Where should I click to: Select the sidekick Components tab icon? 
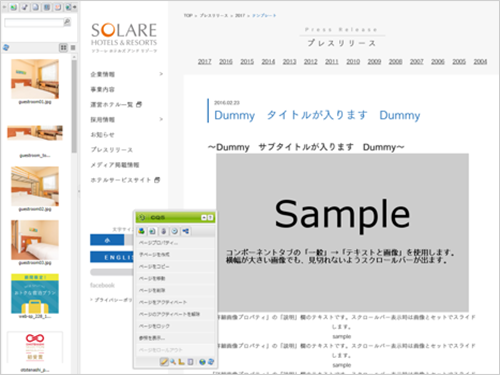pyautogui.click(x=142, y=231)
